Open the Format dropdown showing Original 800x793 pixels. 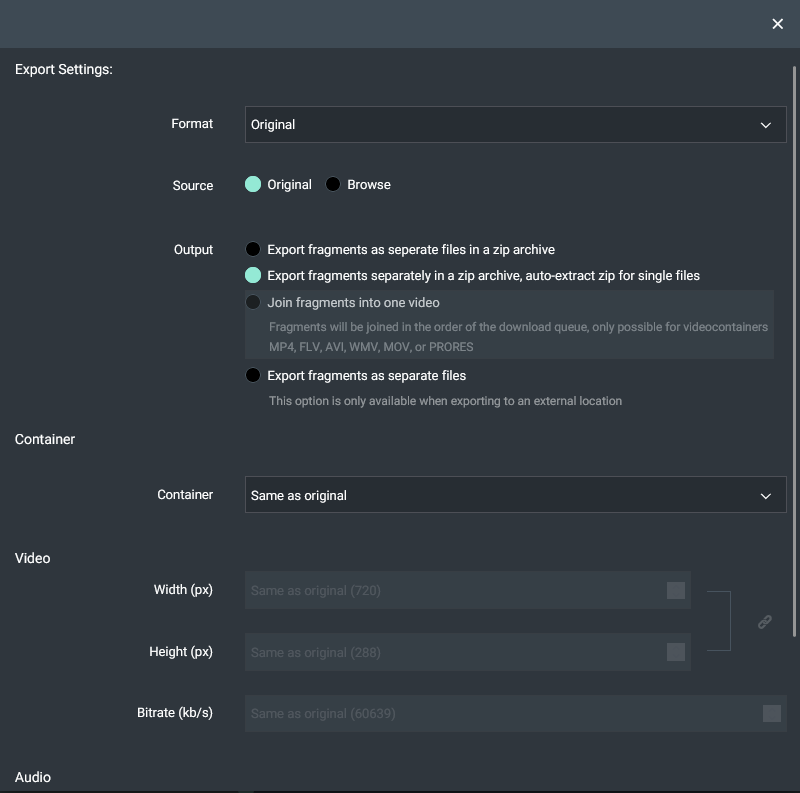tap(515, 125)
